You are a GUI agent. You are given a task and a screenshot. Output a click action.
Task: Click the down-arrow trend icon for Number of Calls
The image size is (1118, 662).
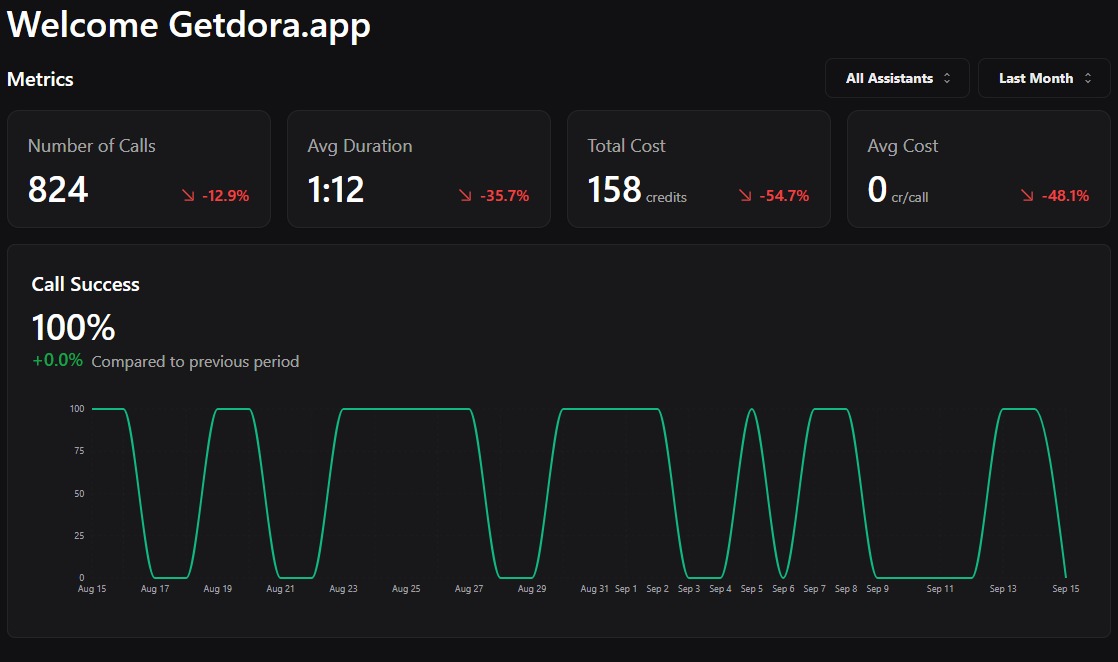188,196
